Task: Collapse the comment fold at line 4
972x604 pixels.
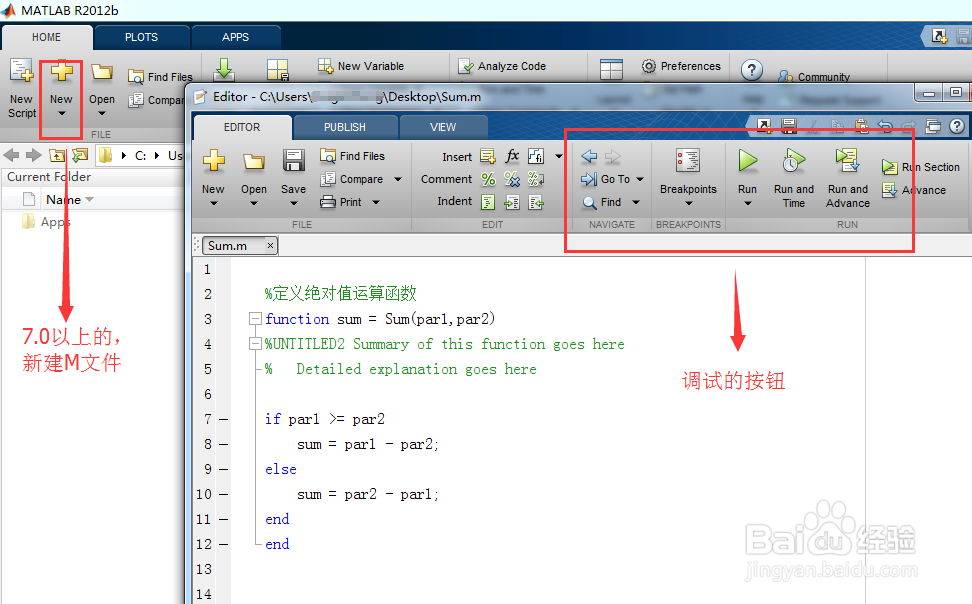Action: tap(255, 344)
